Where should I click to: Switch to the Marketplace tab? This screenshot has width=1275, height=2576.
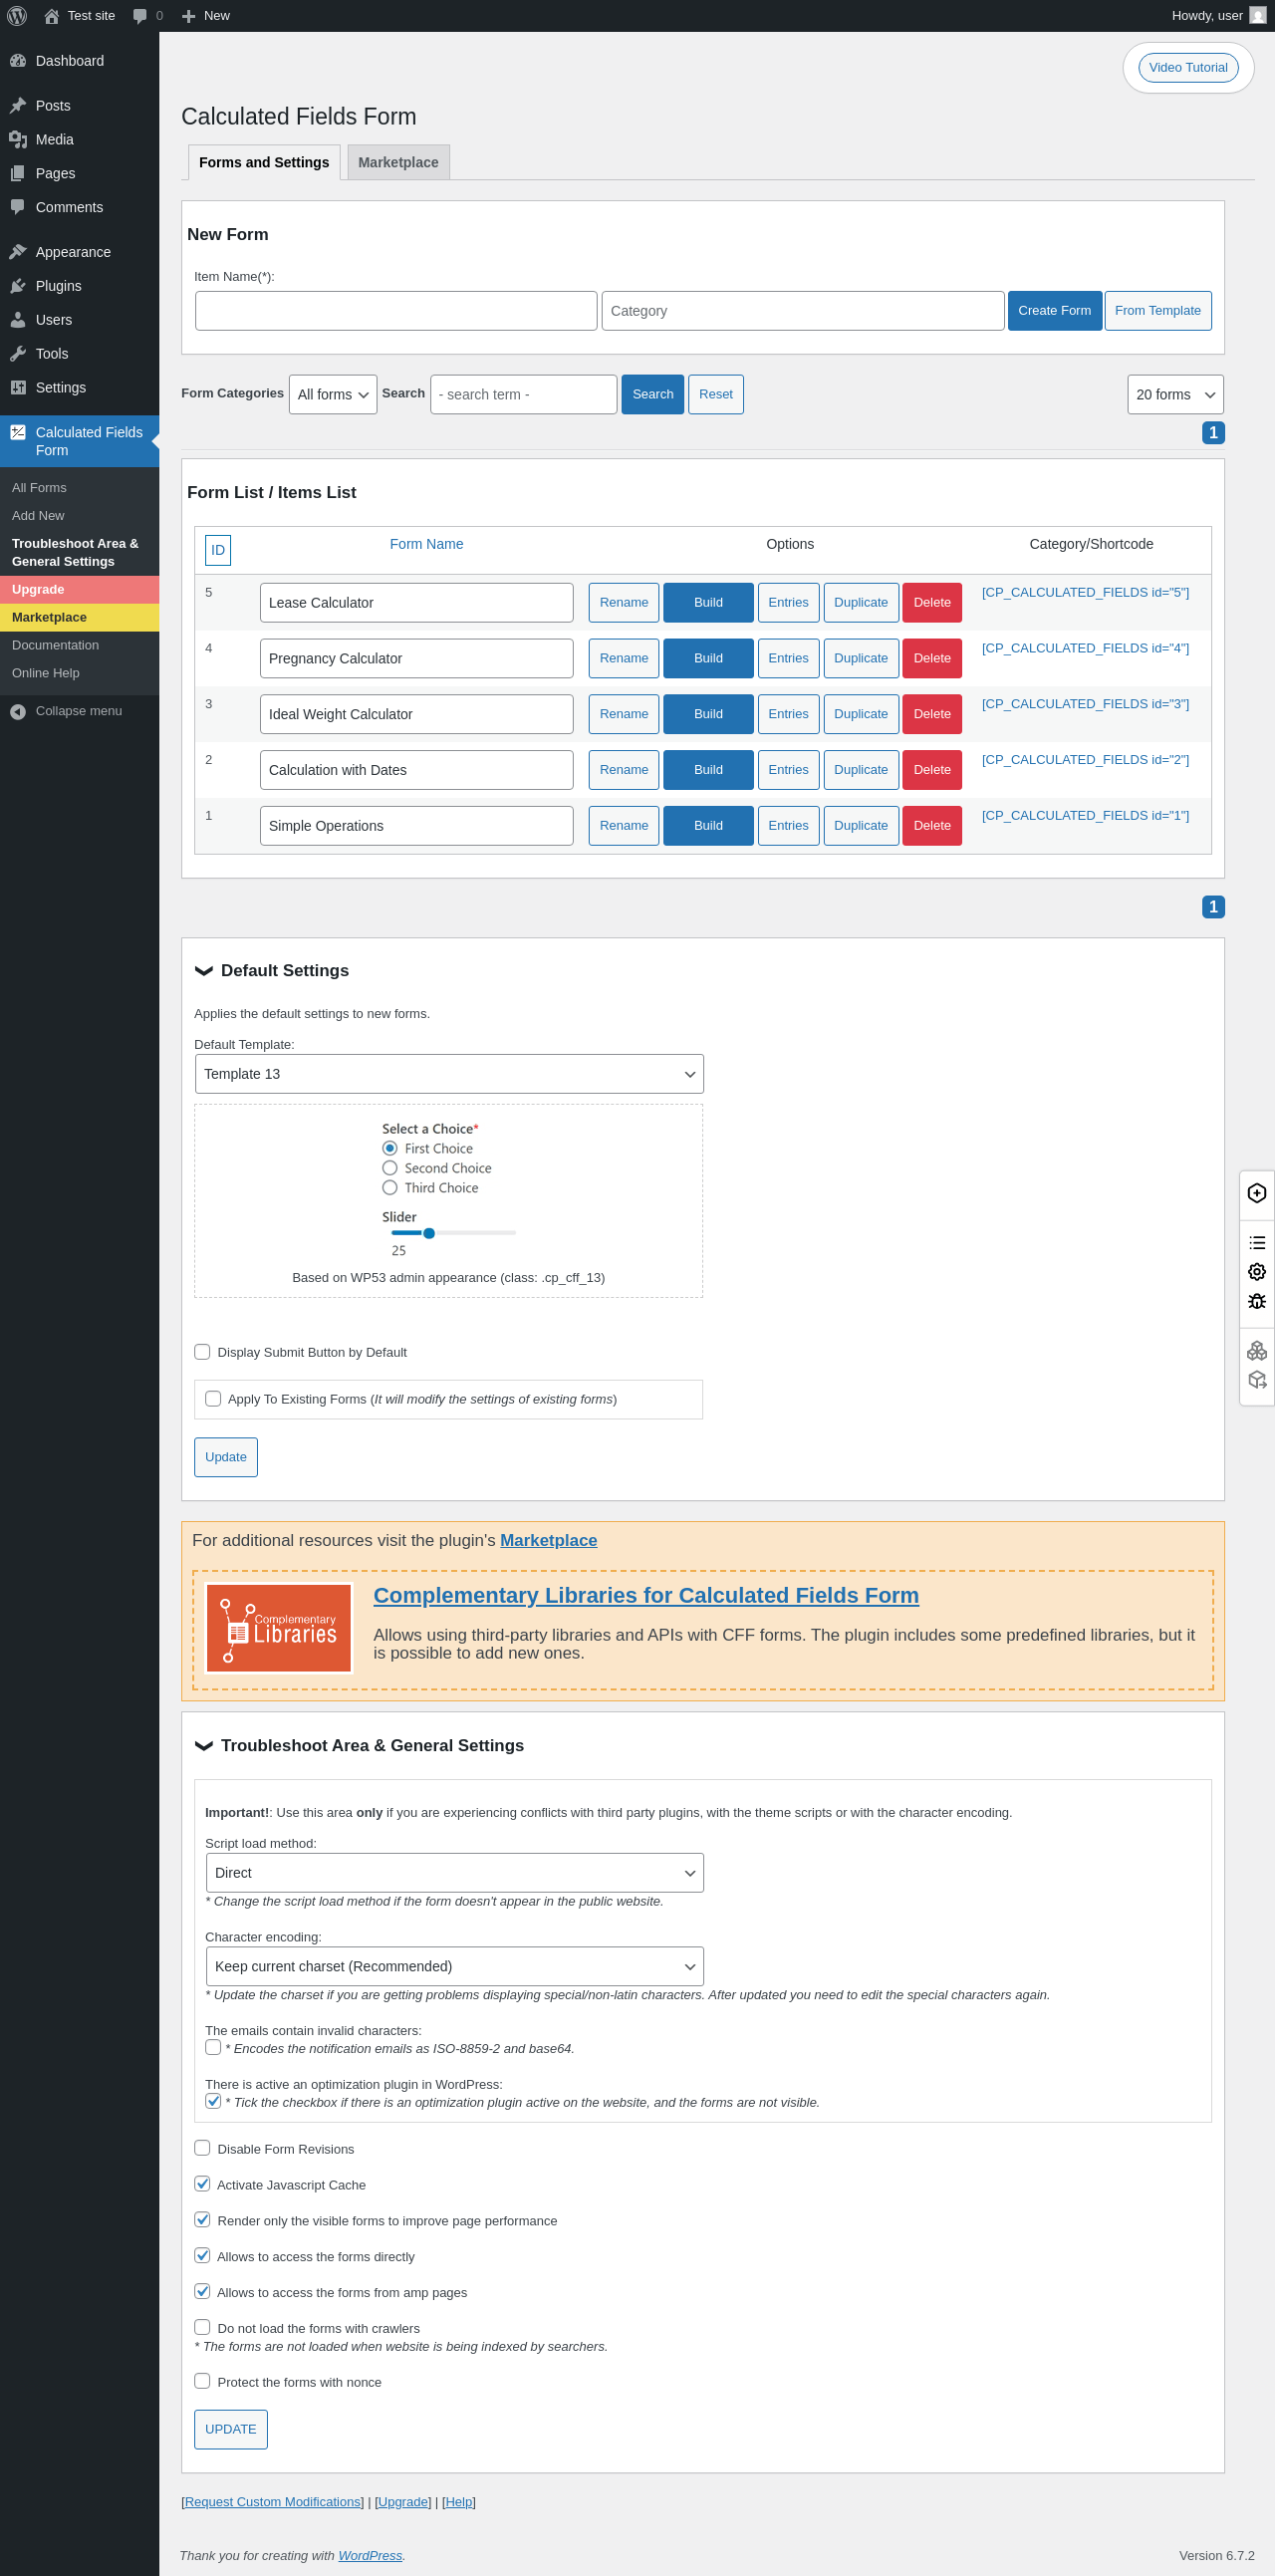(x=398, y=162)
